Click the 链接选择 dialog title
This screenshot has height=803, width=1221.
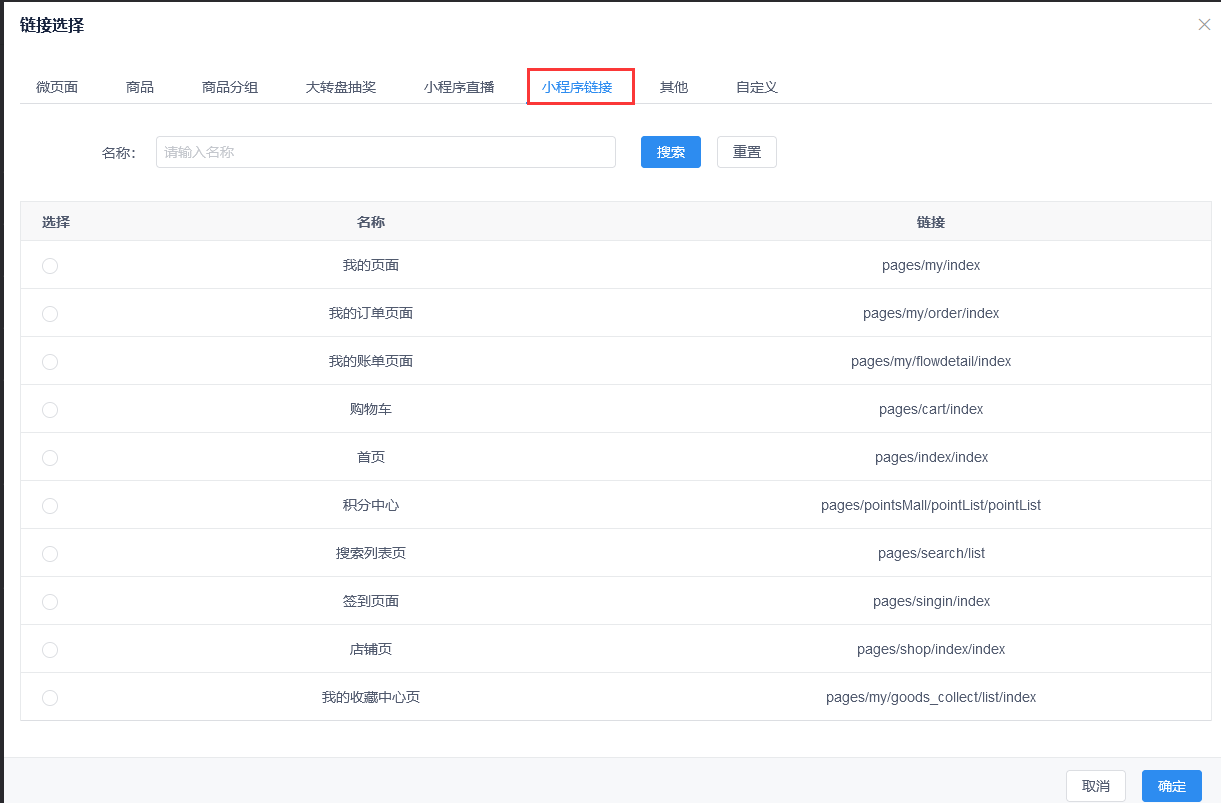point(52,25)
